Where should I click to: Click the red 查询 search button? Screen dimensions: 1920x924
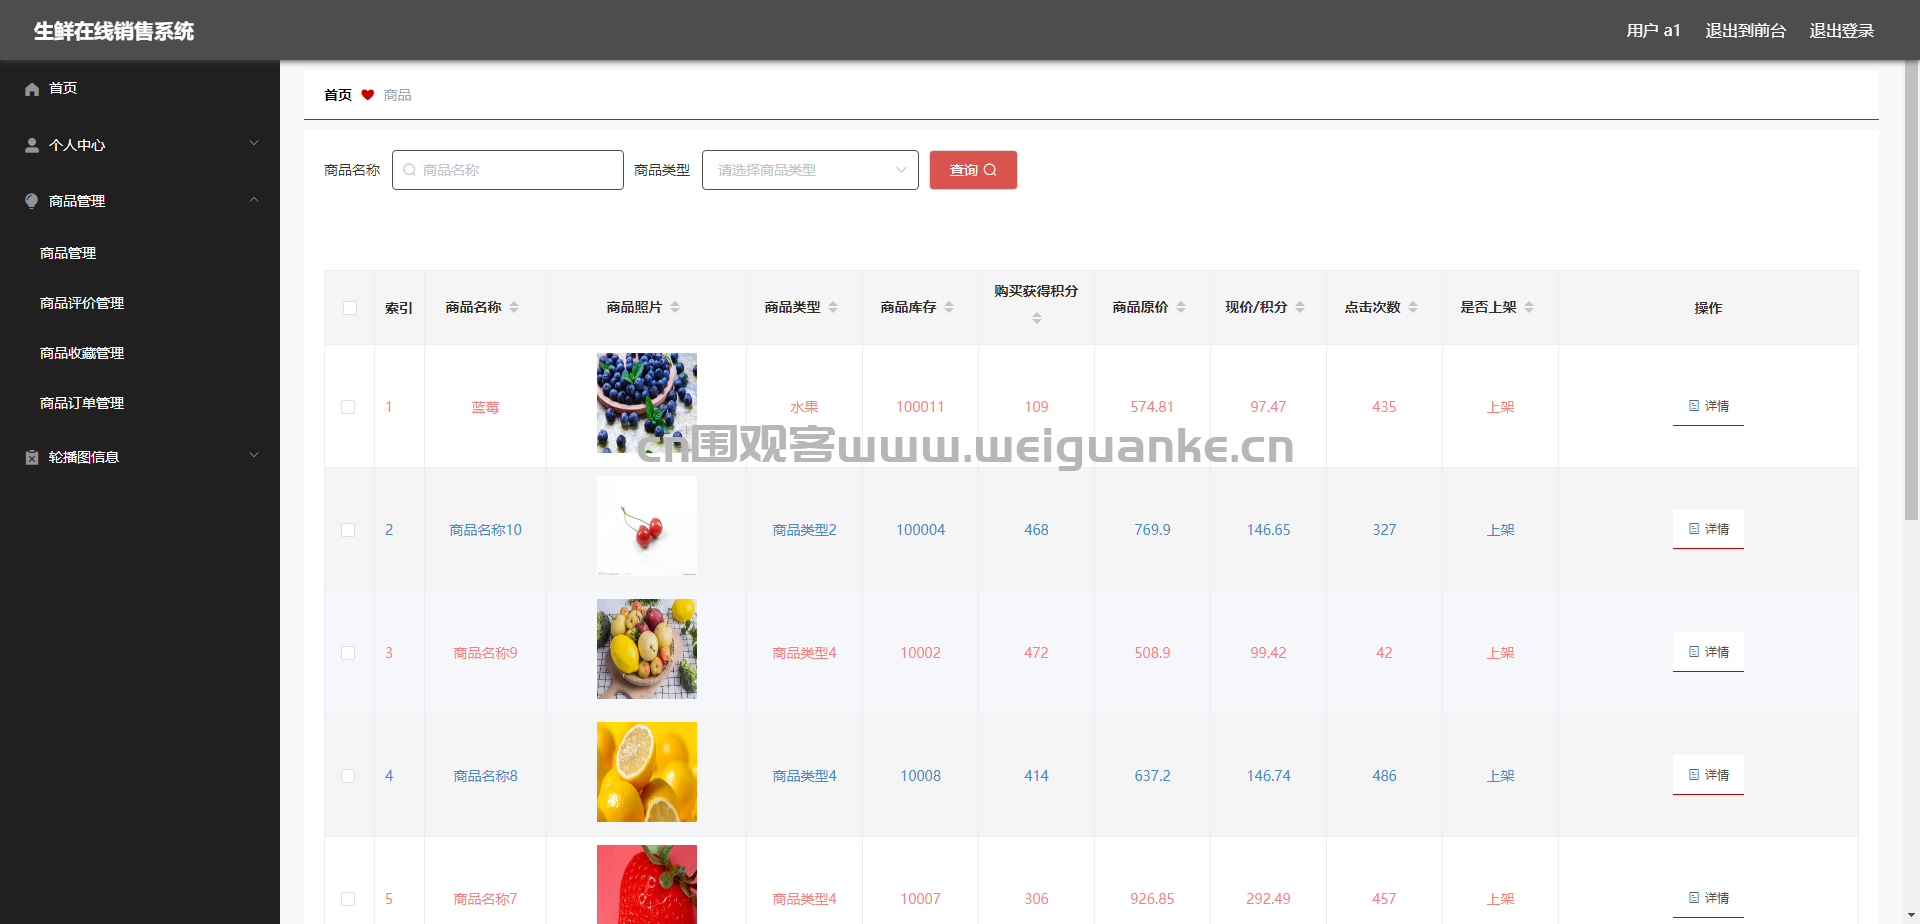tap(973, 170)
